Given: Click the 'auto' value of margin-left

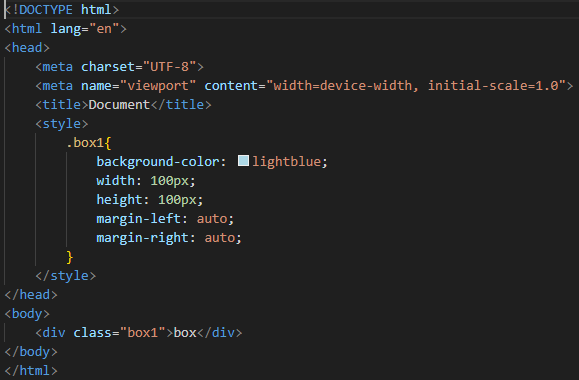Looking at the screenshot, I should click(x=212, y=219).
